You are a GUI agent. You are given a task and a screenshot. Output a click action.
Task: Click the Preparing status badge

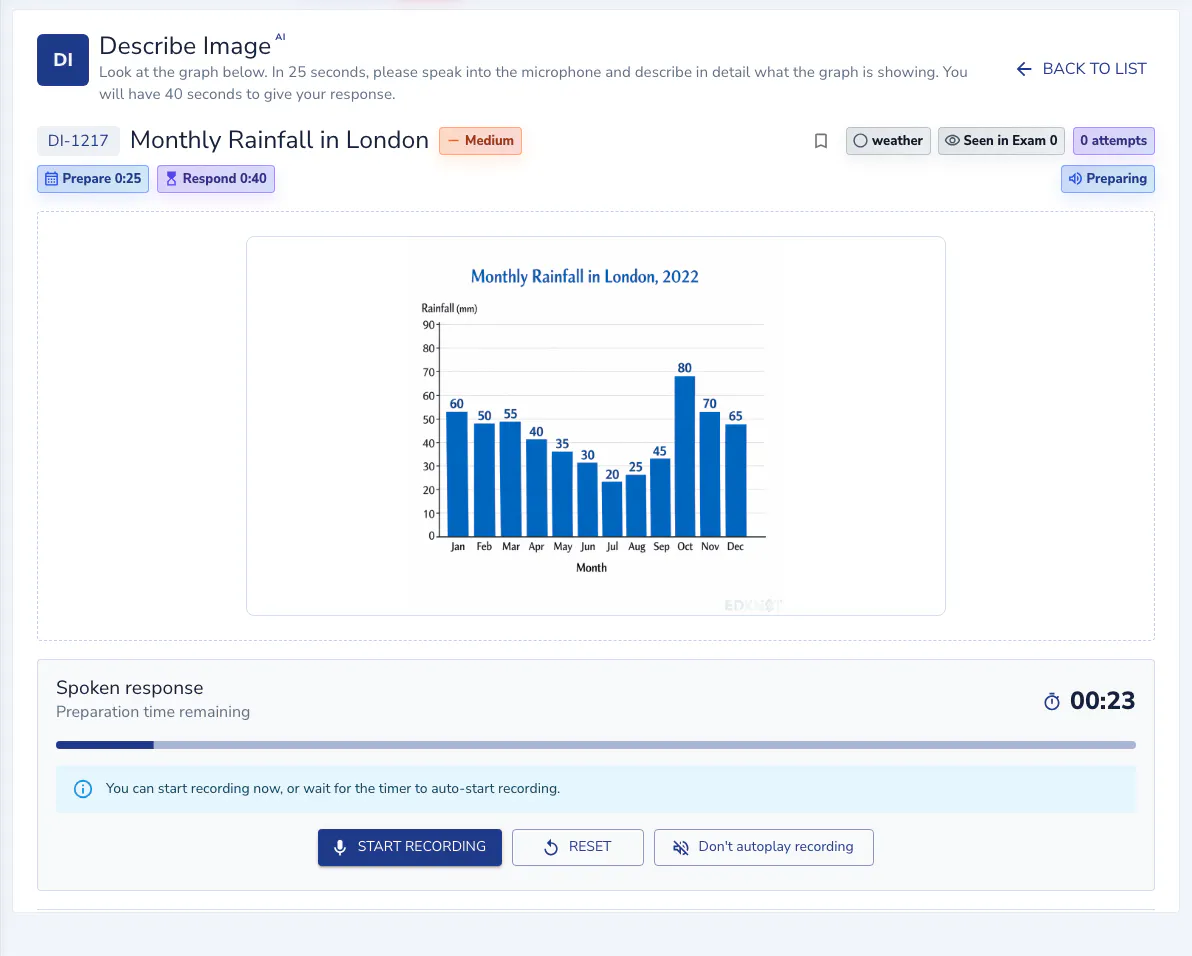[1108, 179]
